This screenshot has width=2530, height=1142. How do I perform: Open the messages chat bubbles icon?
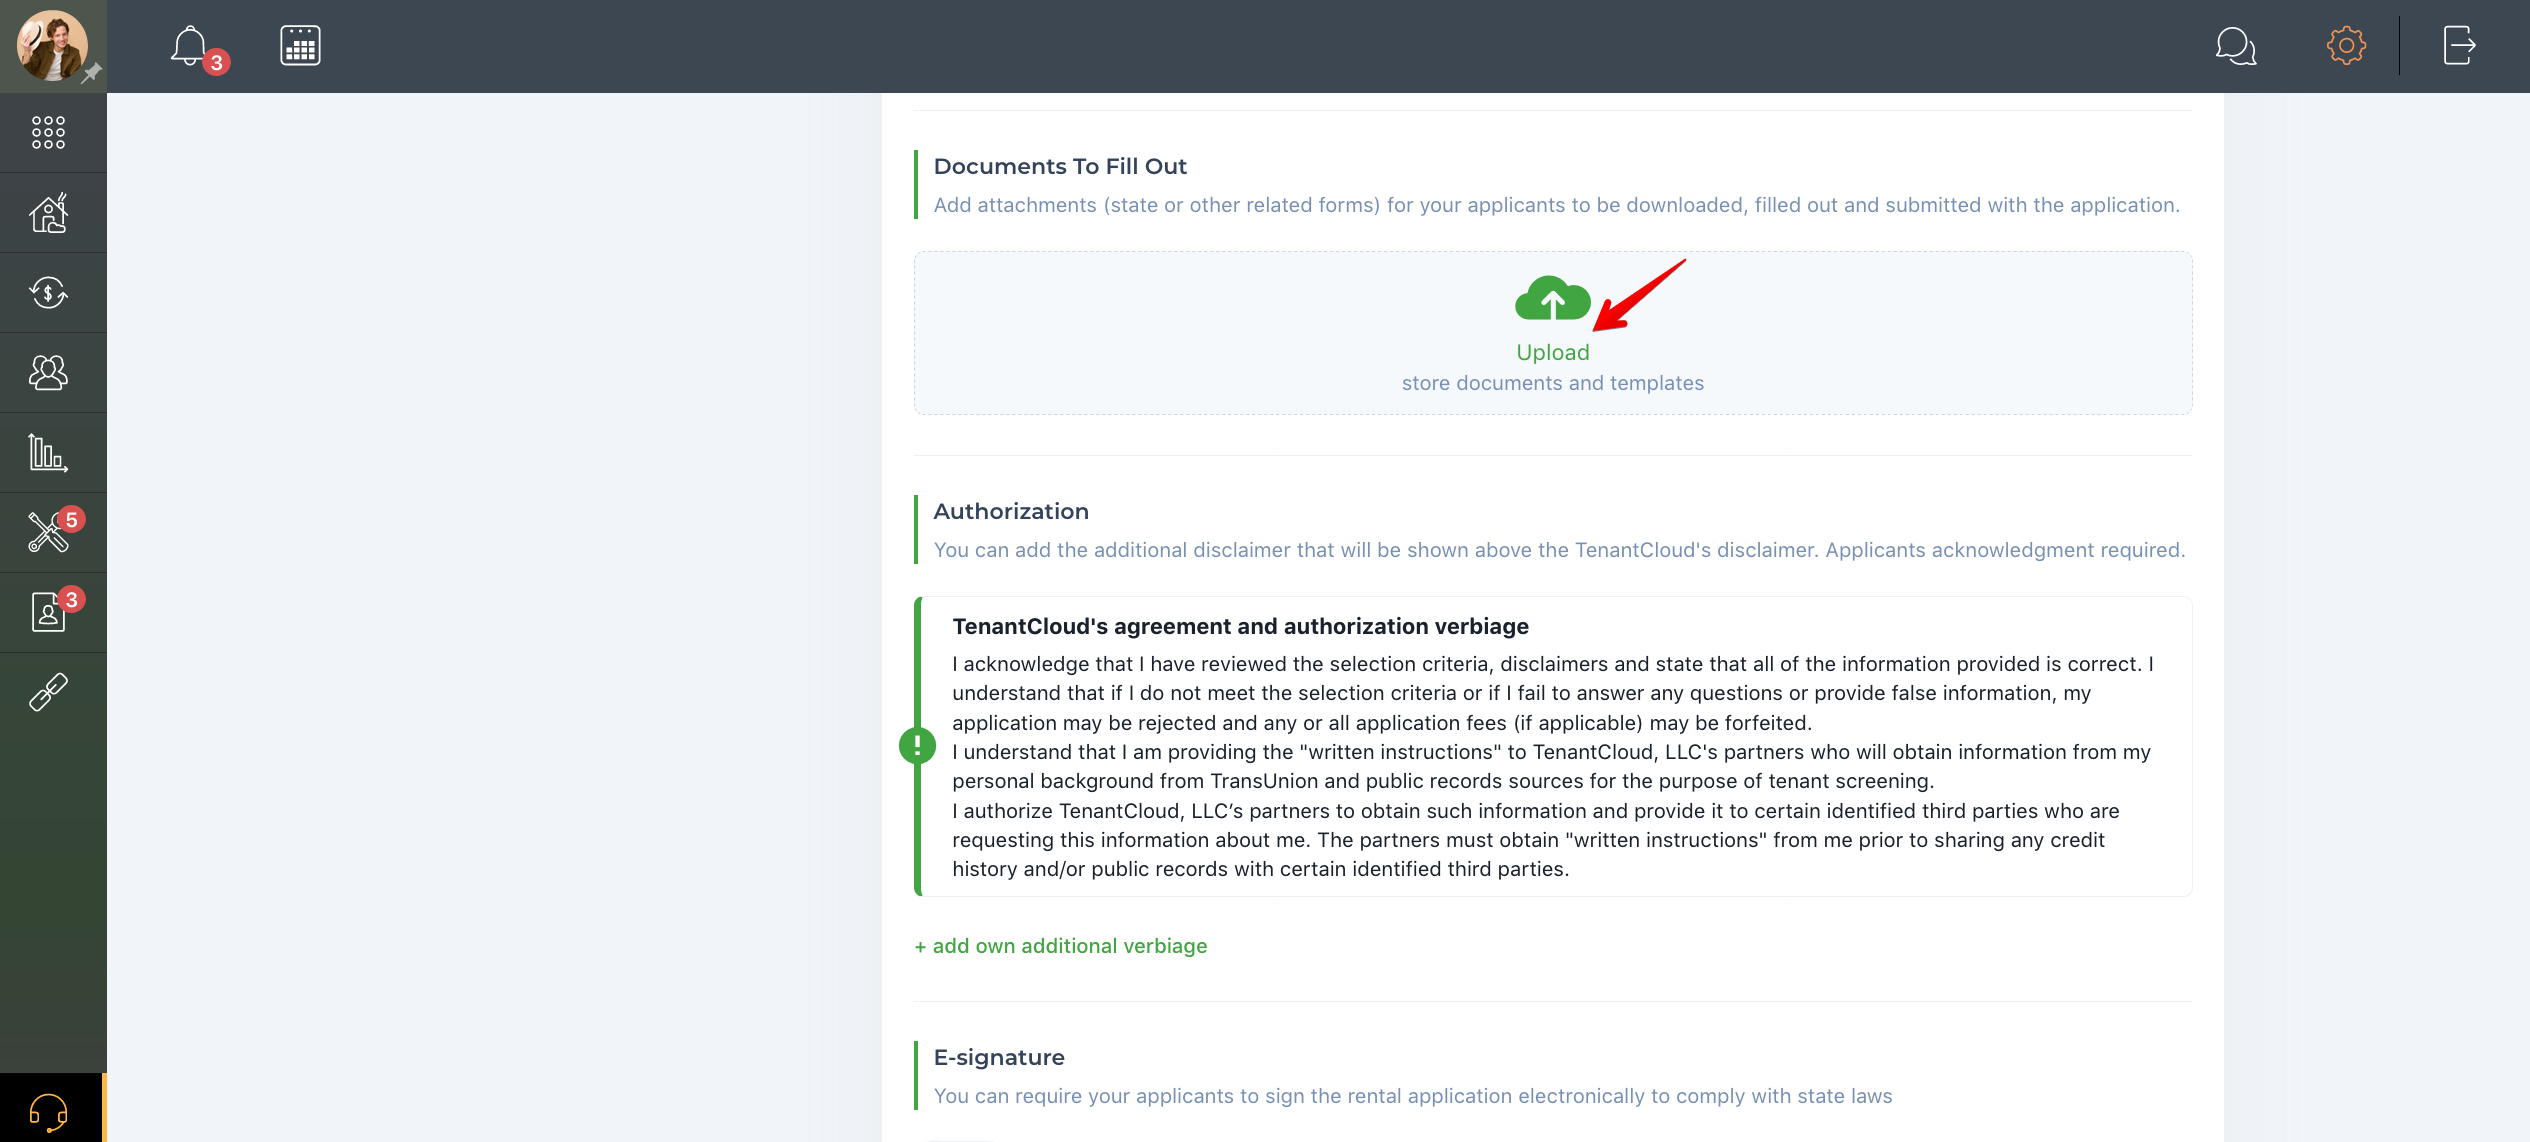(2235, 46)
